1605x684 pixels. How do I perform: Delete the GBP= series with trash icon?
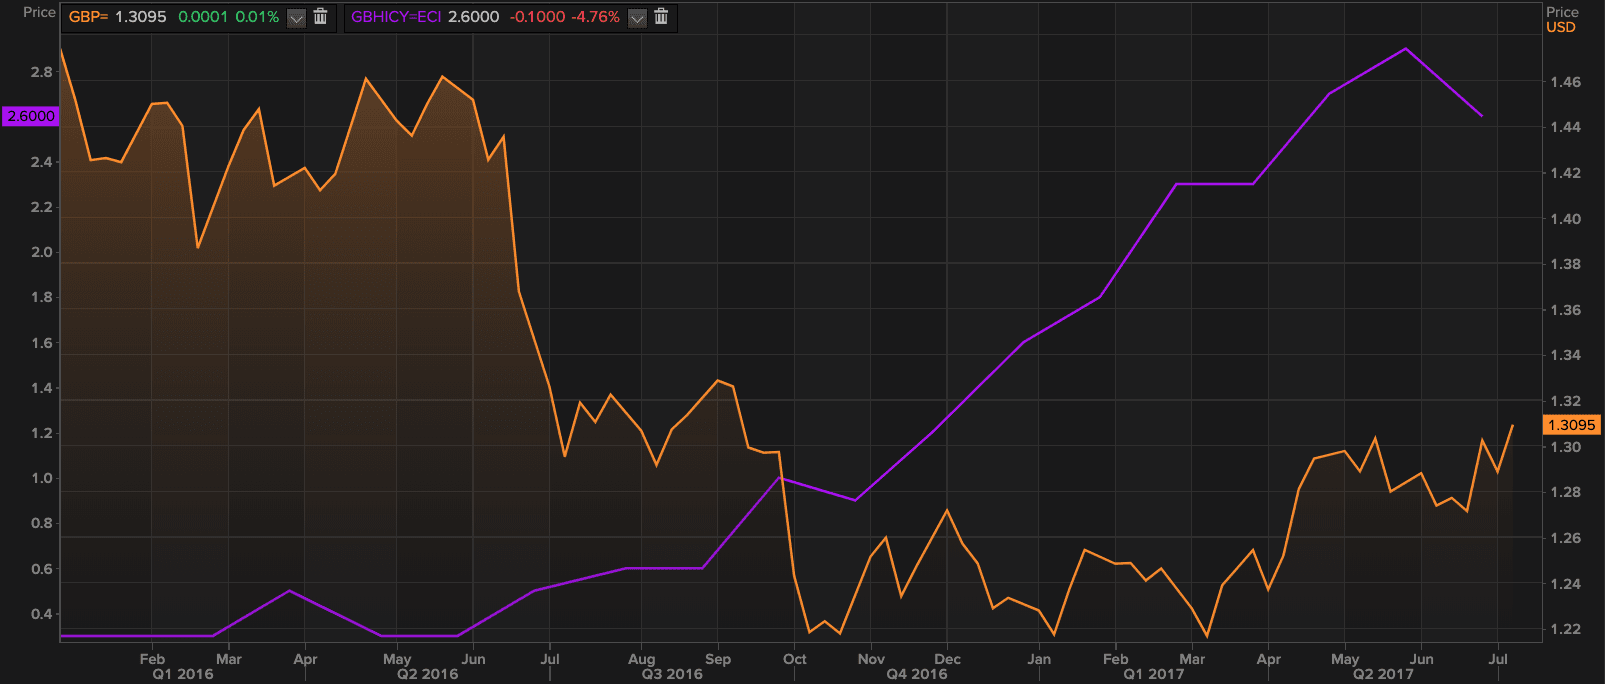click(x=320, y=17)
